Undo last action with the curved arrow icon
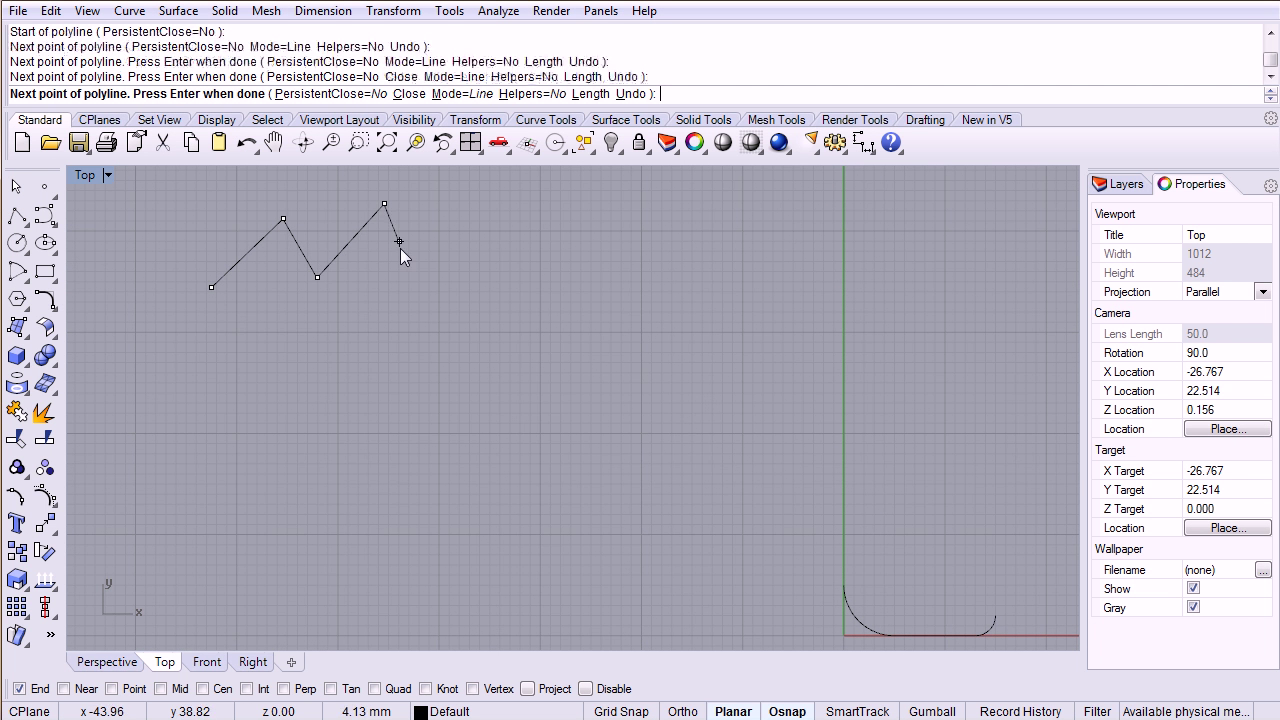The image size is (1280, 720). point(246,143)
